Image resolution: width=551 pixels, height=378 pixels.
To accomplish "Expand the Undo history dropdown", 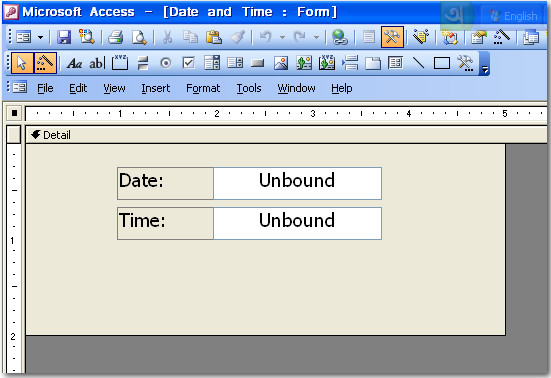I will (x=282, y=37).
